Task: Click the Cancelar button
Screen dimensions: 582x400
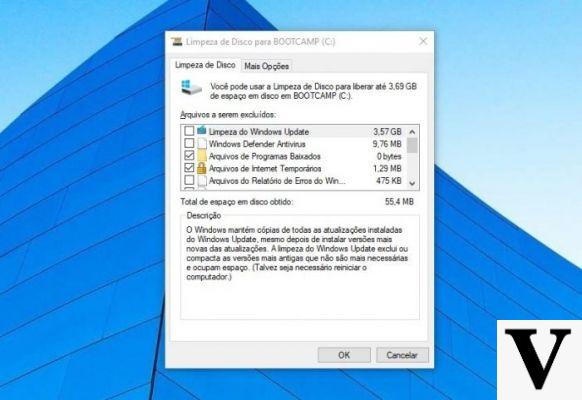Action: (x=402, y=355)
